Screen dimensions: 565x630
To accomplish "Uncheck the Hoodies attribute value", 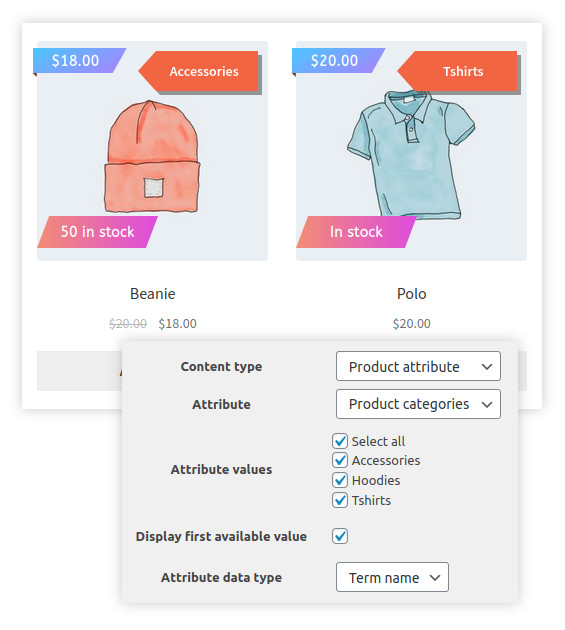I will click(x=340, y=480).
